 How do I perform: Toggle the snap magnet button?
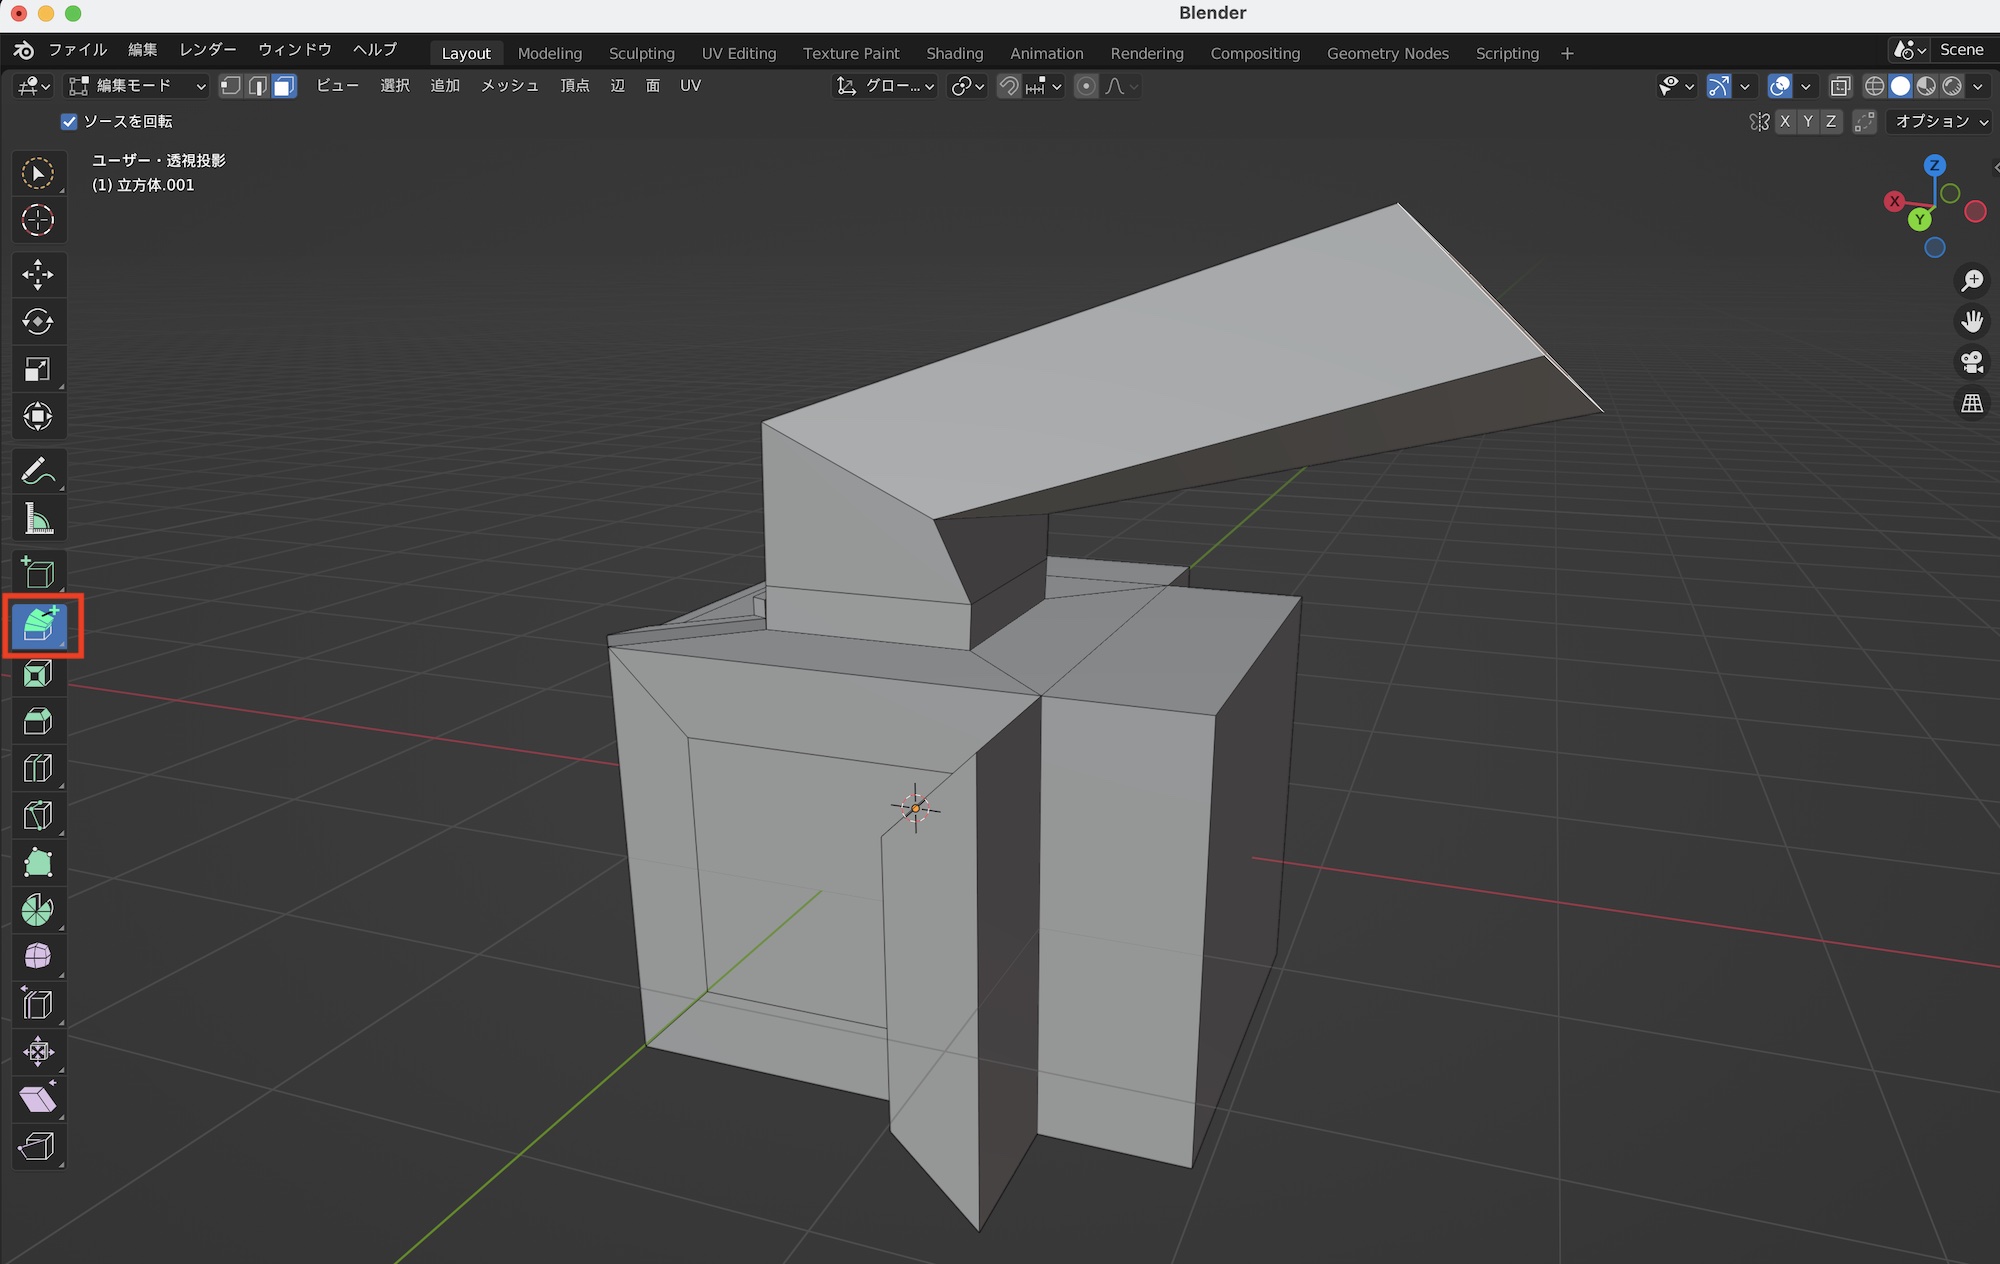pos(1009,86)
